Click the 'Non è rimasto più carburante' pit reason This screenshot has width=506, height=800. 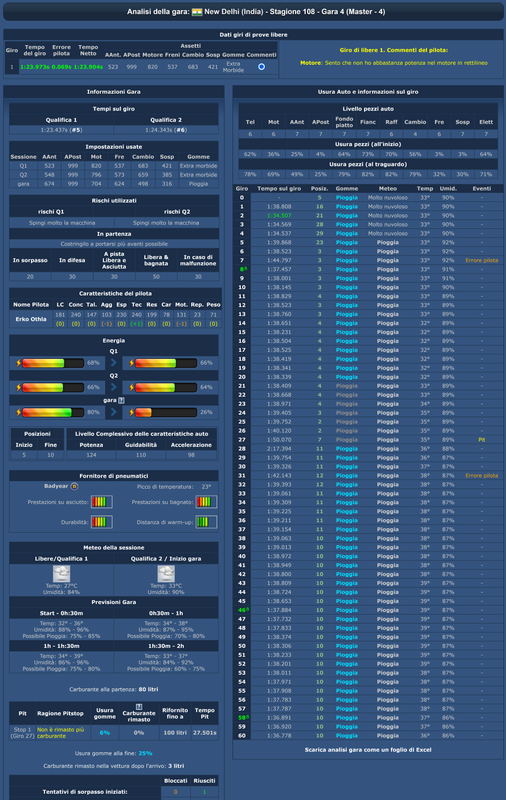point(60,733)
